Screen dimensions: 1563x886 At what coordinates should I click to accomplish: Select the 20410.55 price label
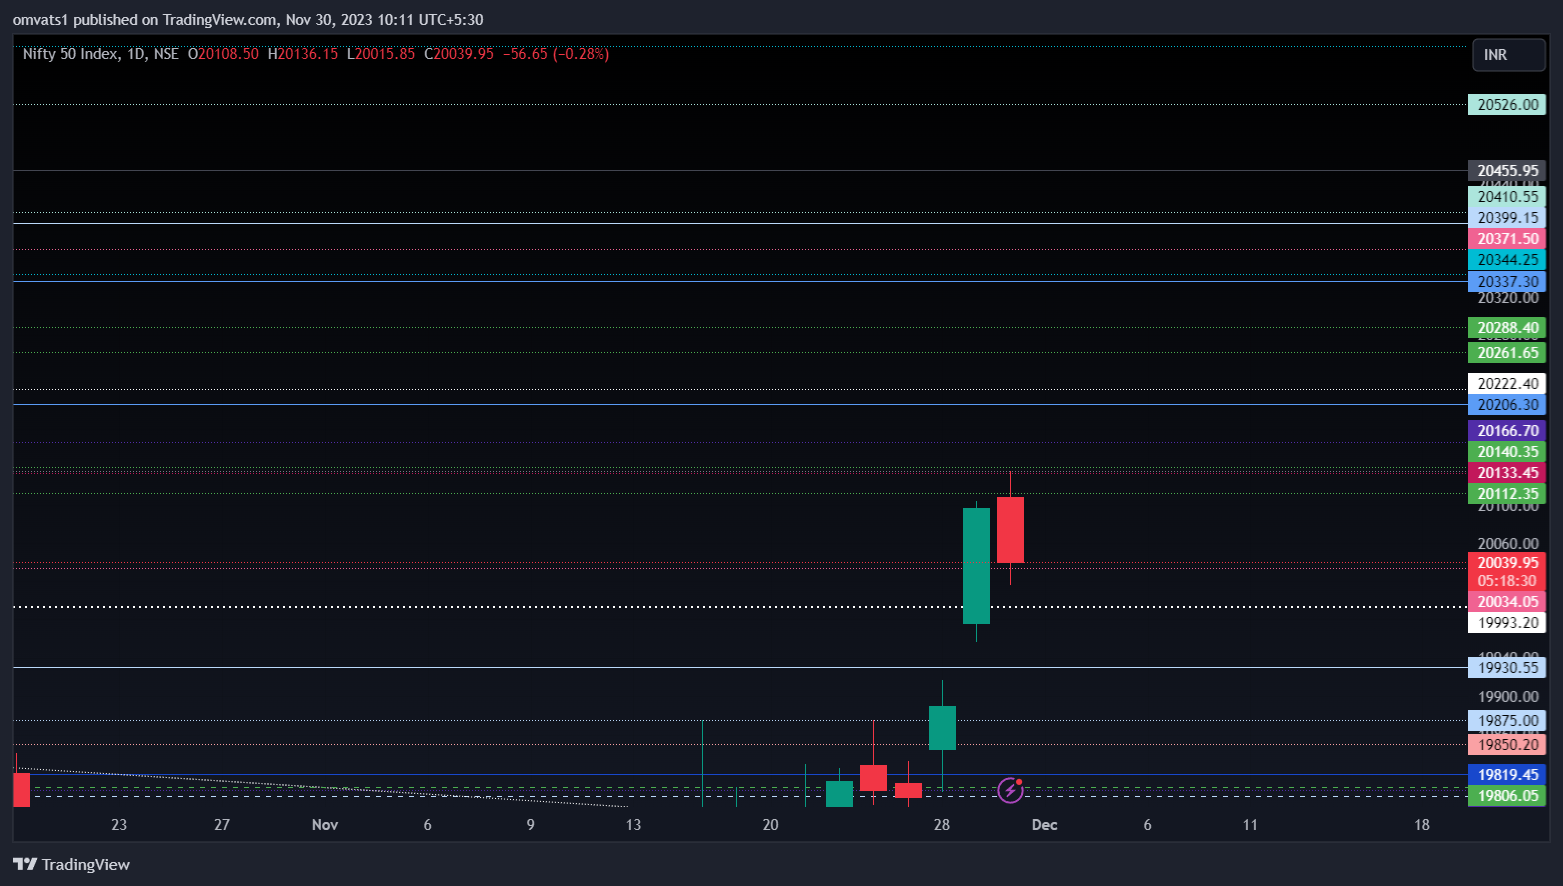point(1507,197)
